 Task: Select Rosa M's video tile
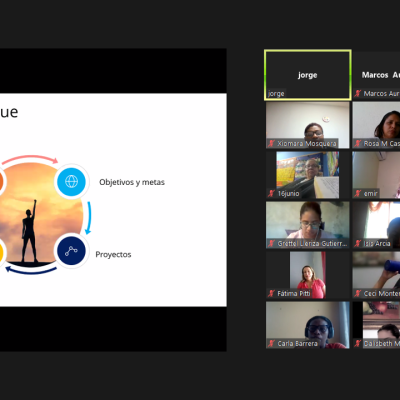pos(376,125)
